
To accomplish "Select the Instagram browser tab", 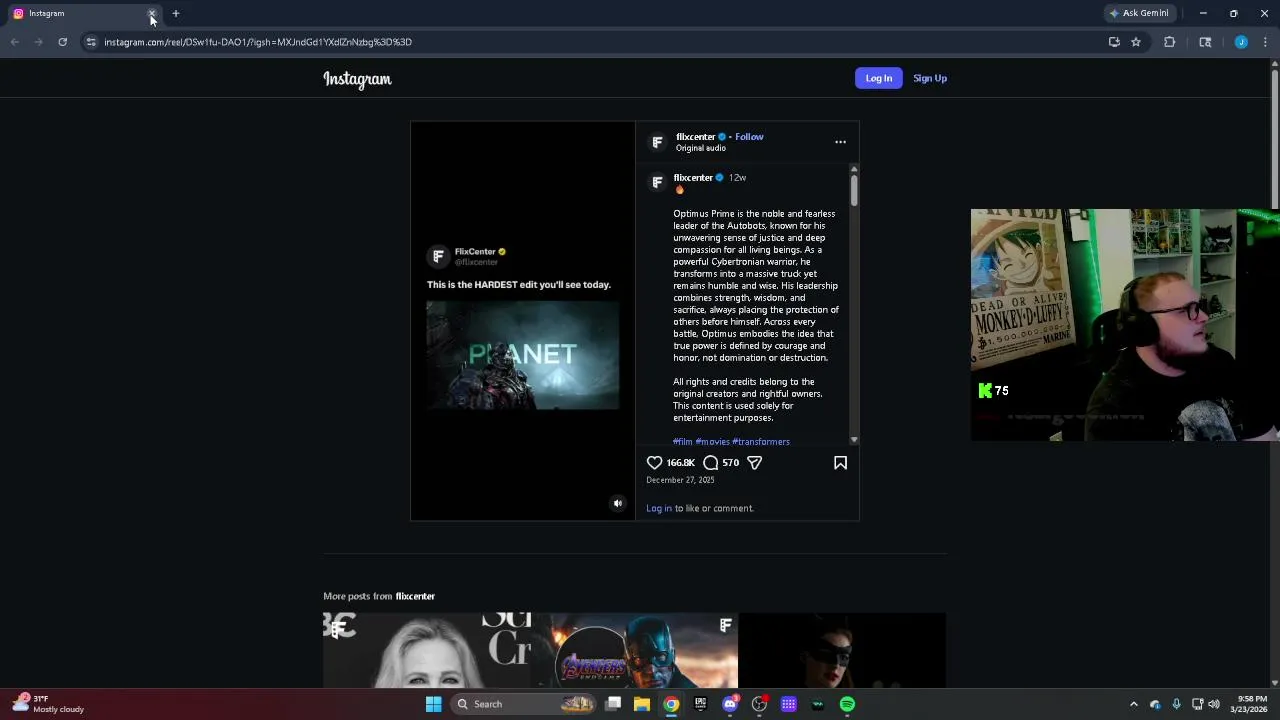I will coord(82,14).
